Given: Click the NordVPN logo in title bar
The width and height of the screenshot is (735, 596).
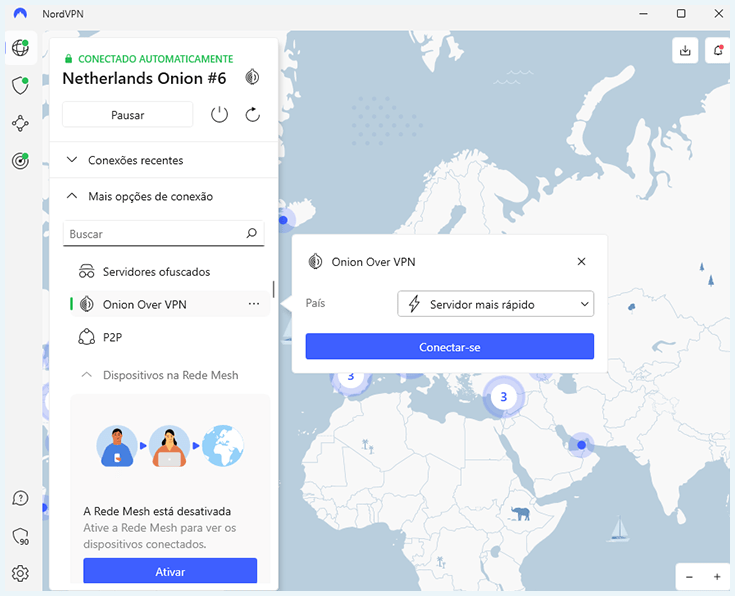Looking at the screenshot, I should click(x=20, y=13).
